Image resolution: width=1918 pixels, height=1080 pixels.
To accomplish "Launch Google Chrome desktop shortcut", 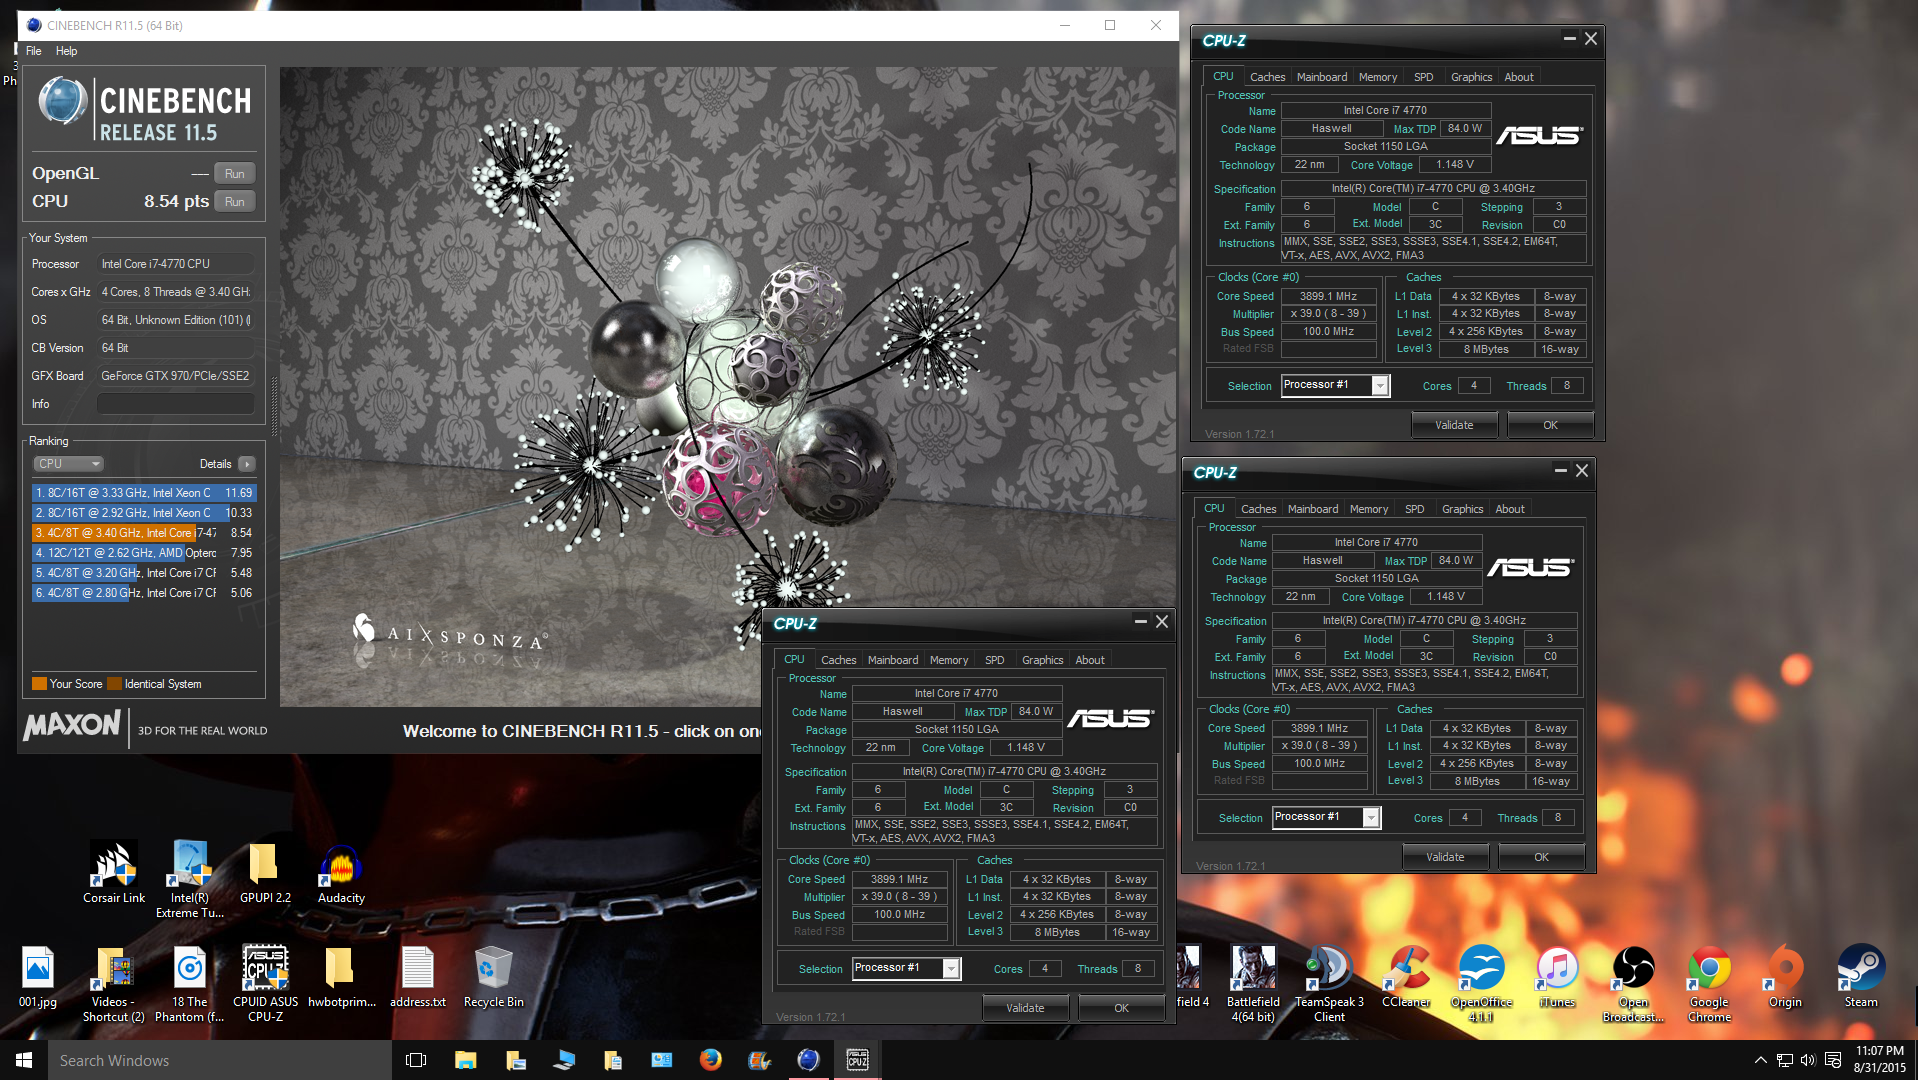I will coord(1709,984).
